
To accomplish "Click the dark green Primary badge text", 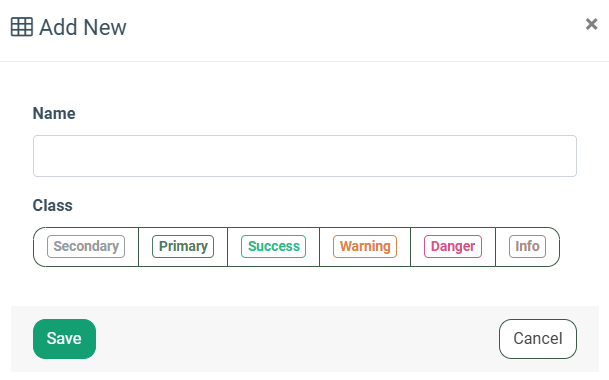I will pos(183,246).
